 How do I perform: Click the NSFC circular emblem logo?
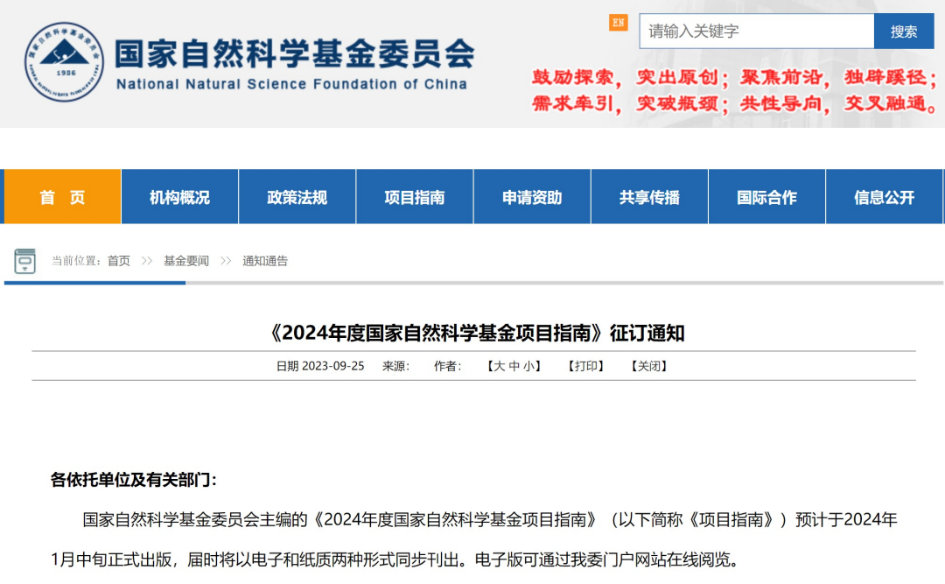pyautogui.click(x=64, y=62)
